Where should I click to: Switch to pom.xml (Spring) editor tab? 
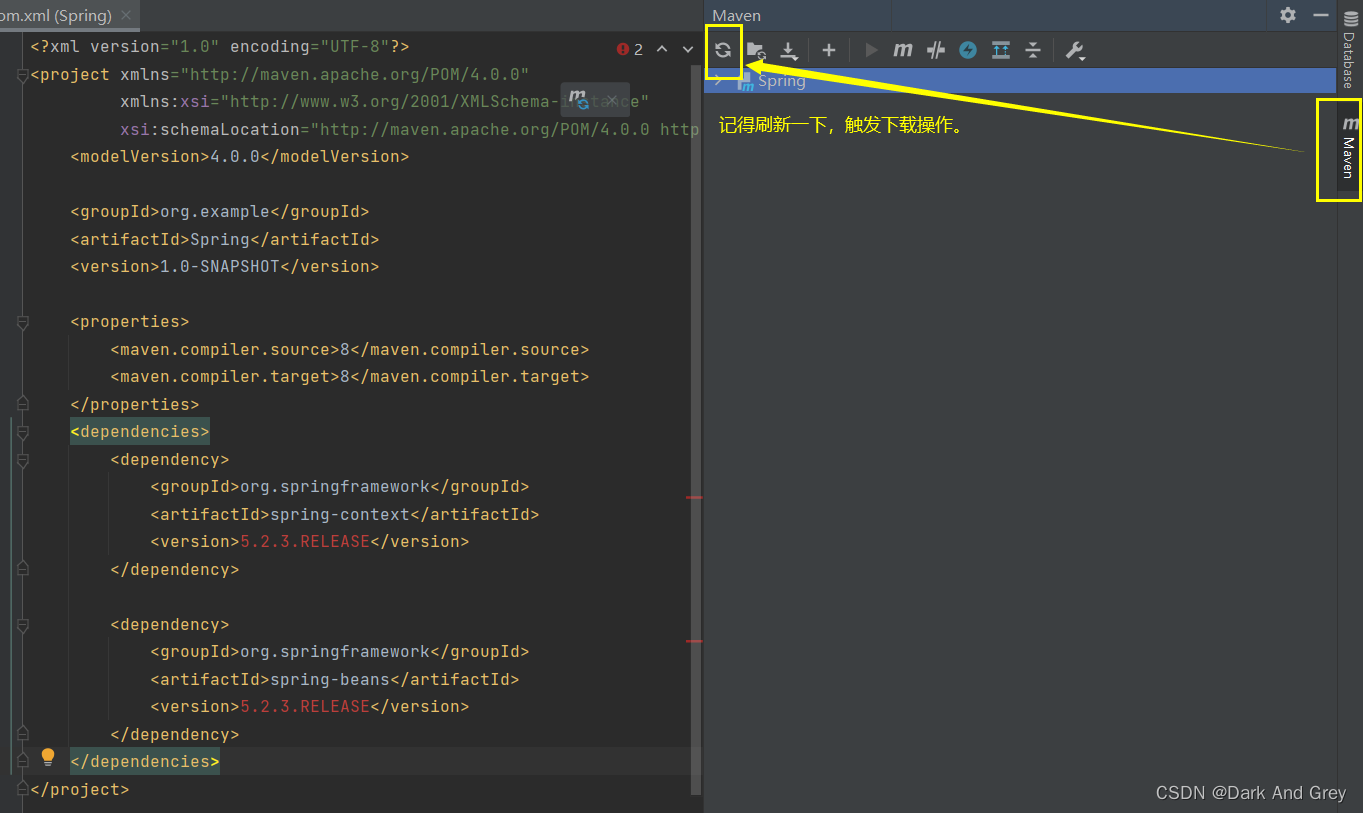[57, 16]
